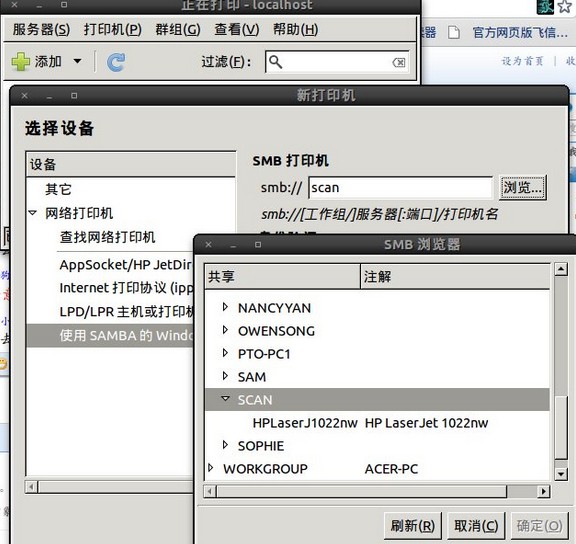Close the SMB 浏览器 window
This screenshot has height=544, width=576.
[x=208, y=244]
